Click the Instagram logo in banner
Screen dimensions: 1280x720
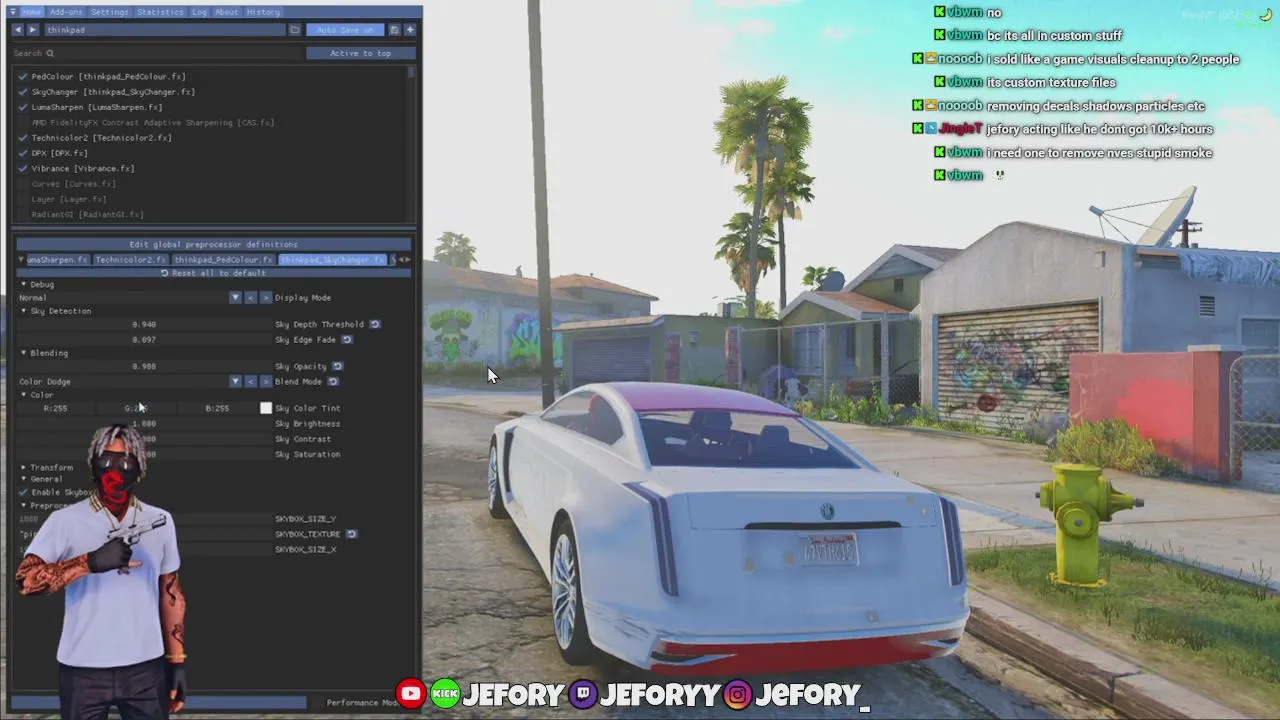coord(738,694)
